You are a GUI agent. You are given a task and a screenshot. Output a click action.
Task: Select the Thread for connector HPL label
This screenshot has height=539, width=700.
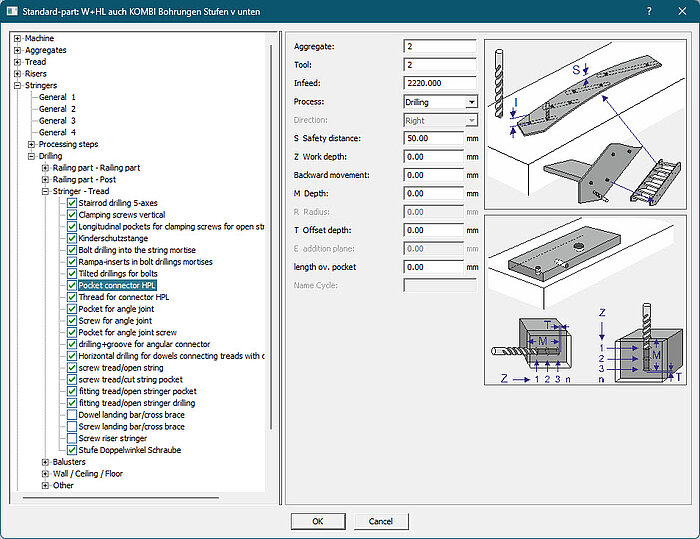(x=123, y=297)
